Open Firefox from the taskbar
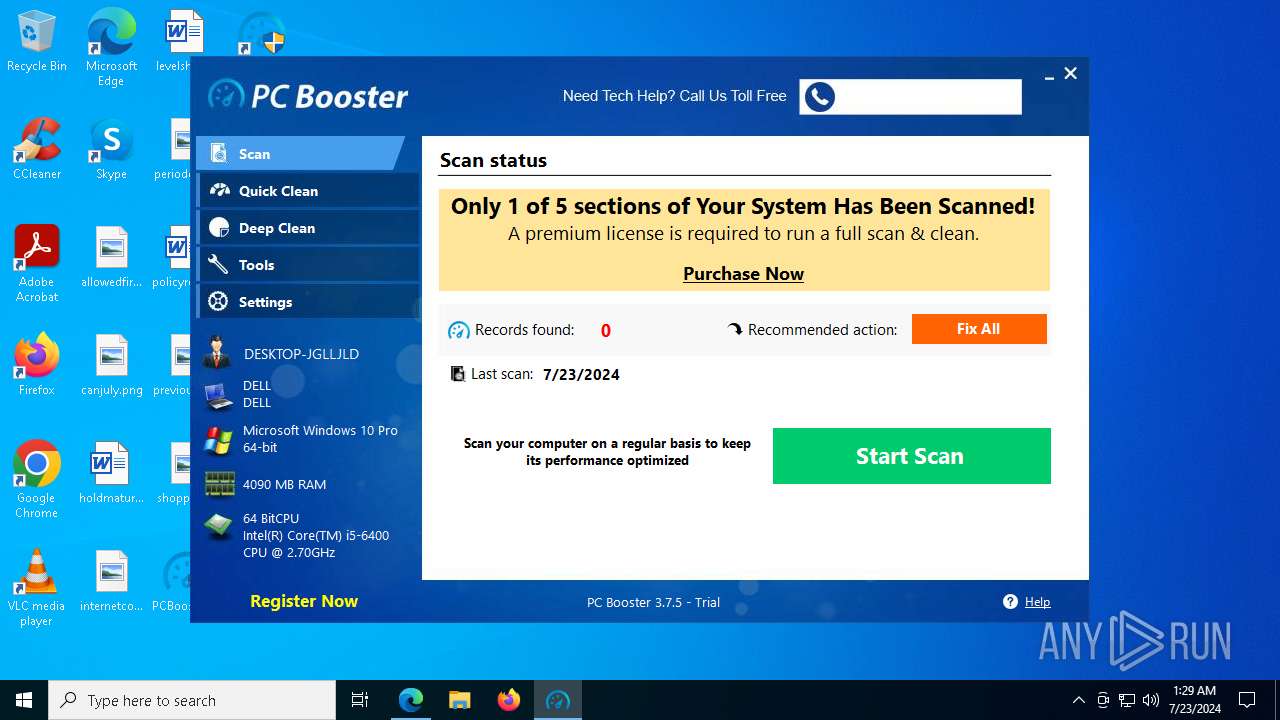 click(509, 700)
